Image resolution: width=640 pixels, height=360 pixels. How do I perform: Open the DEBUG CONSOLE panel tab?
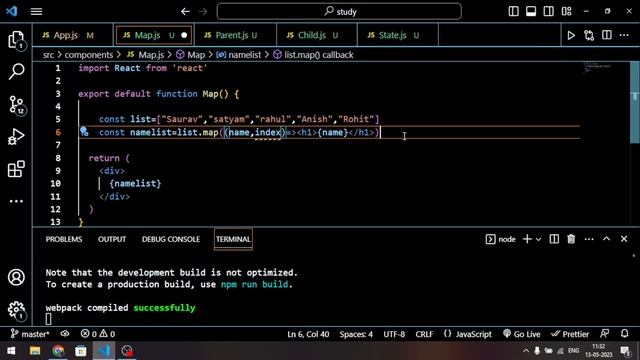[x=171, y=239]
